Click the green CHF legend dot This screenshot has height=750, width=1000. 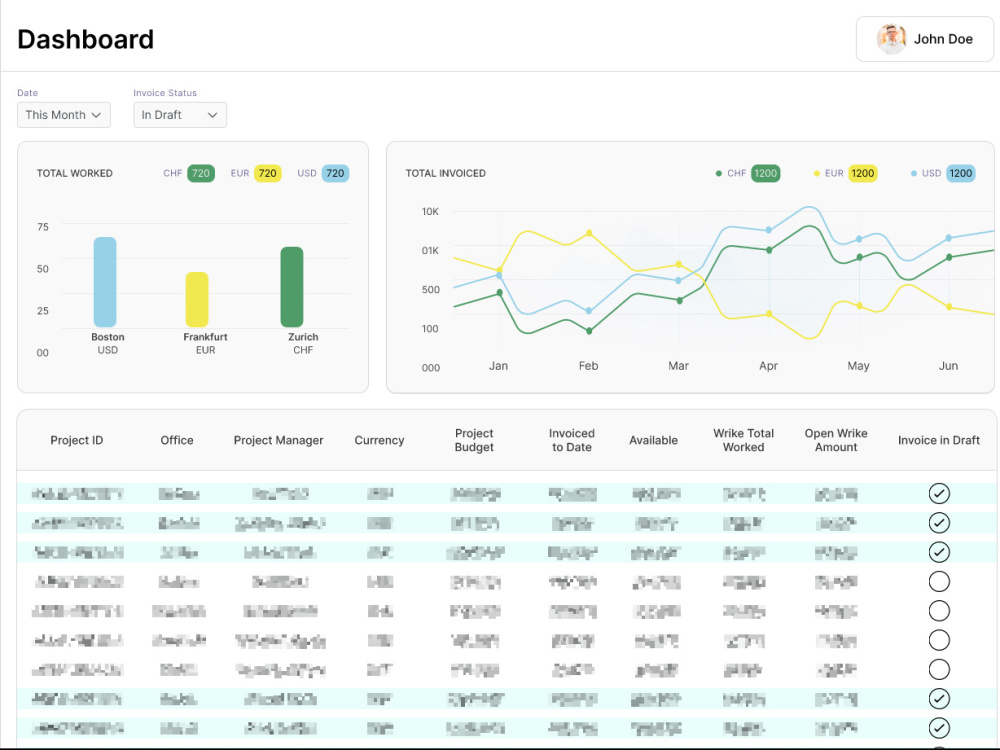(x=719, y=173)
